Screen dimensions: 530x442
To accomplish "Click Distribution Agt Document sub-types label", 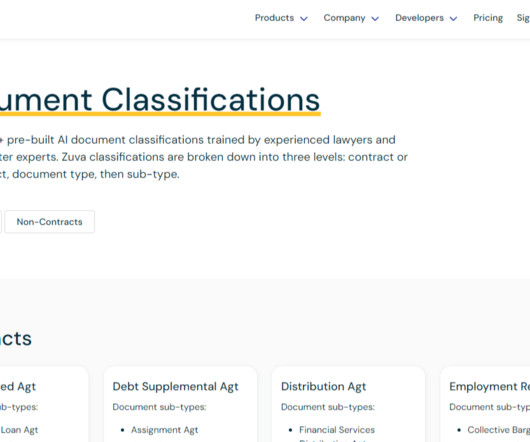I will point(328,407).
